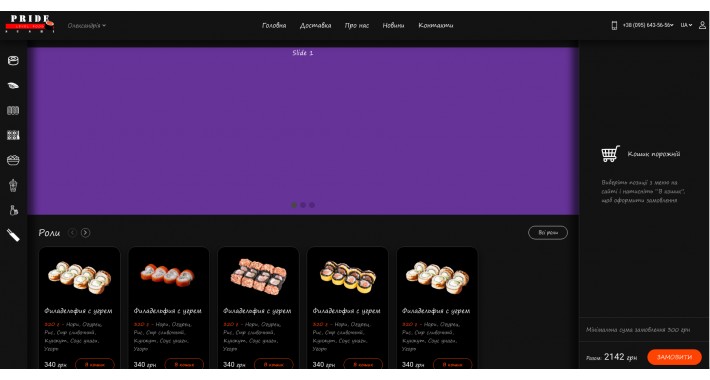Open the UA language selector

pyautogui.click(x=686, y=25)
